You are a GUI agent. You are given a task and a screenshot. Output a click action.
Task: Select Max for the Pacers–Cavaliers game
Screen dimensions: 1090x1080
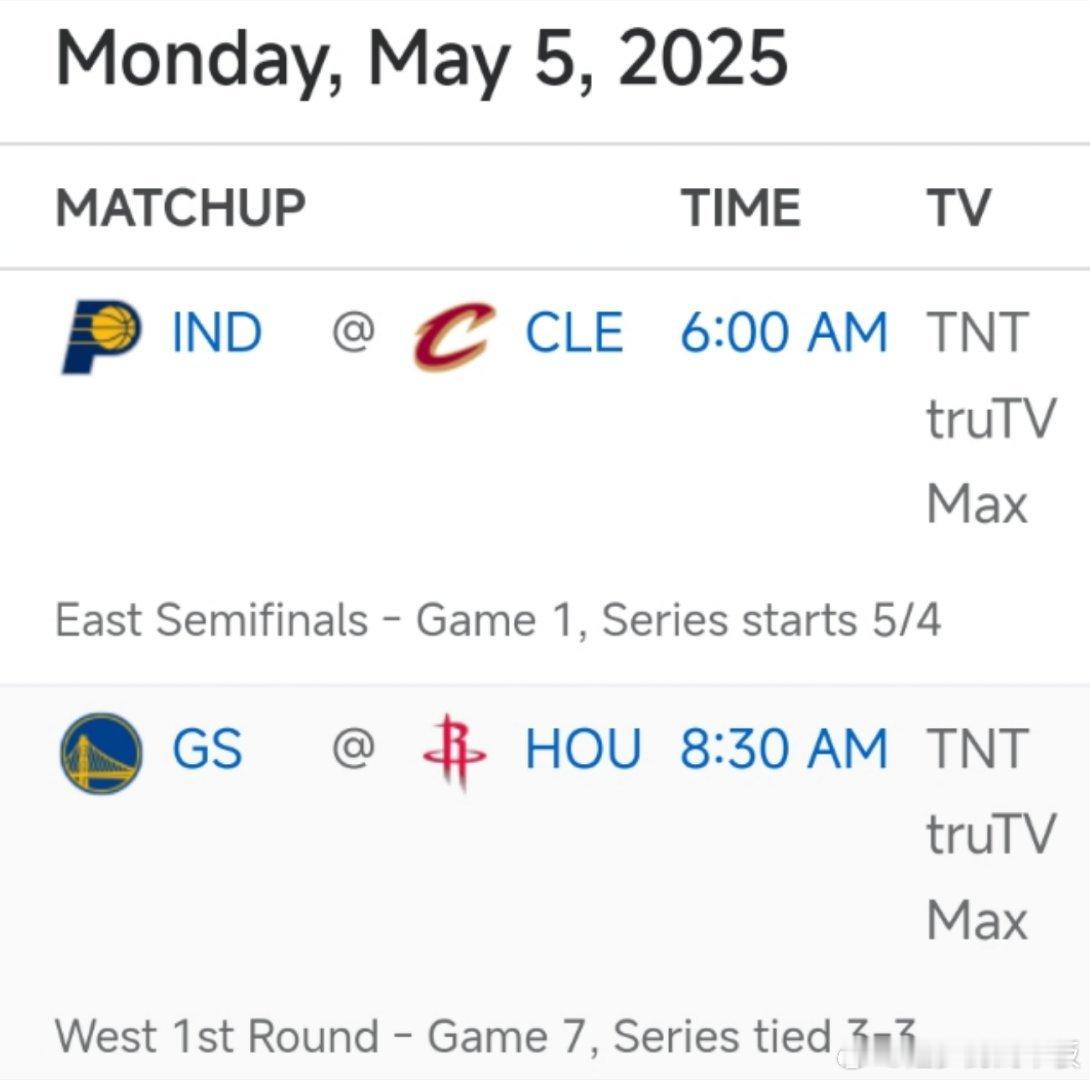pos(977,504)
